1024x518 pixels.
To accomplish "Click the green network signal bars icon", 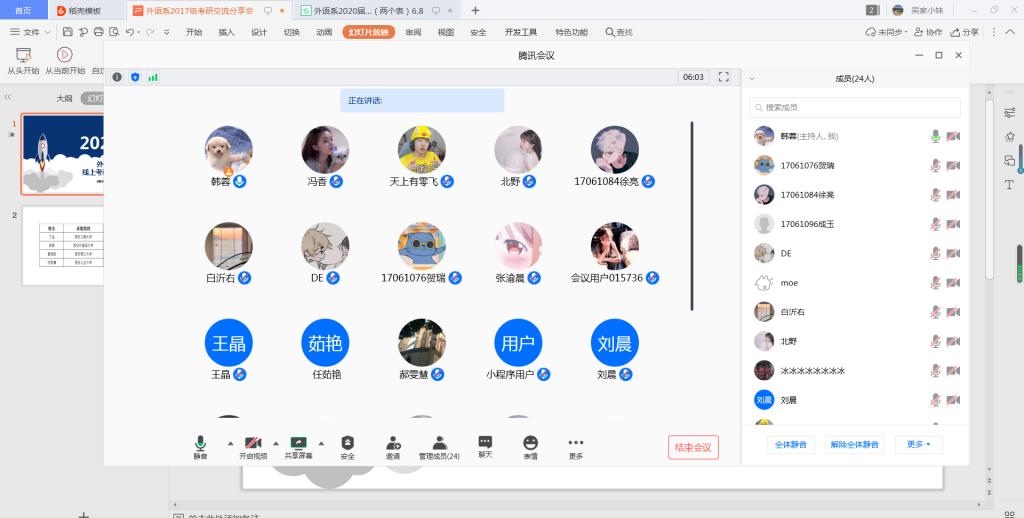I will (x=153, y=77).
